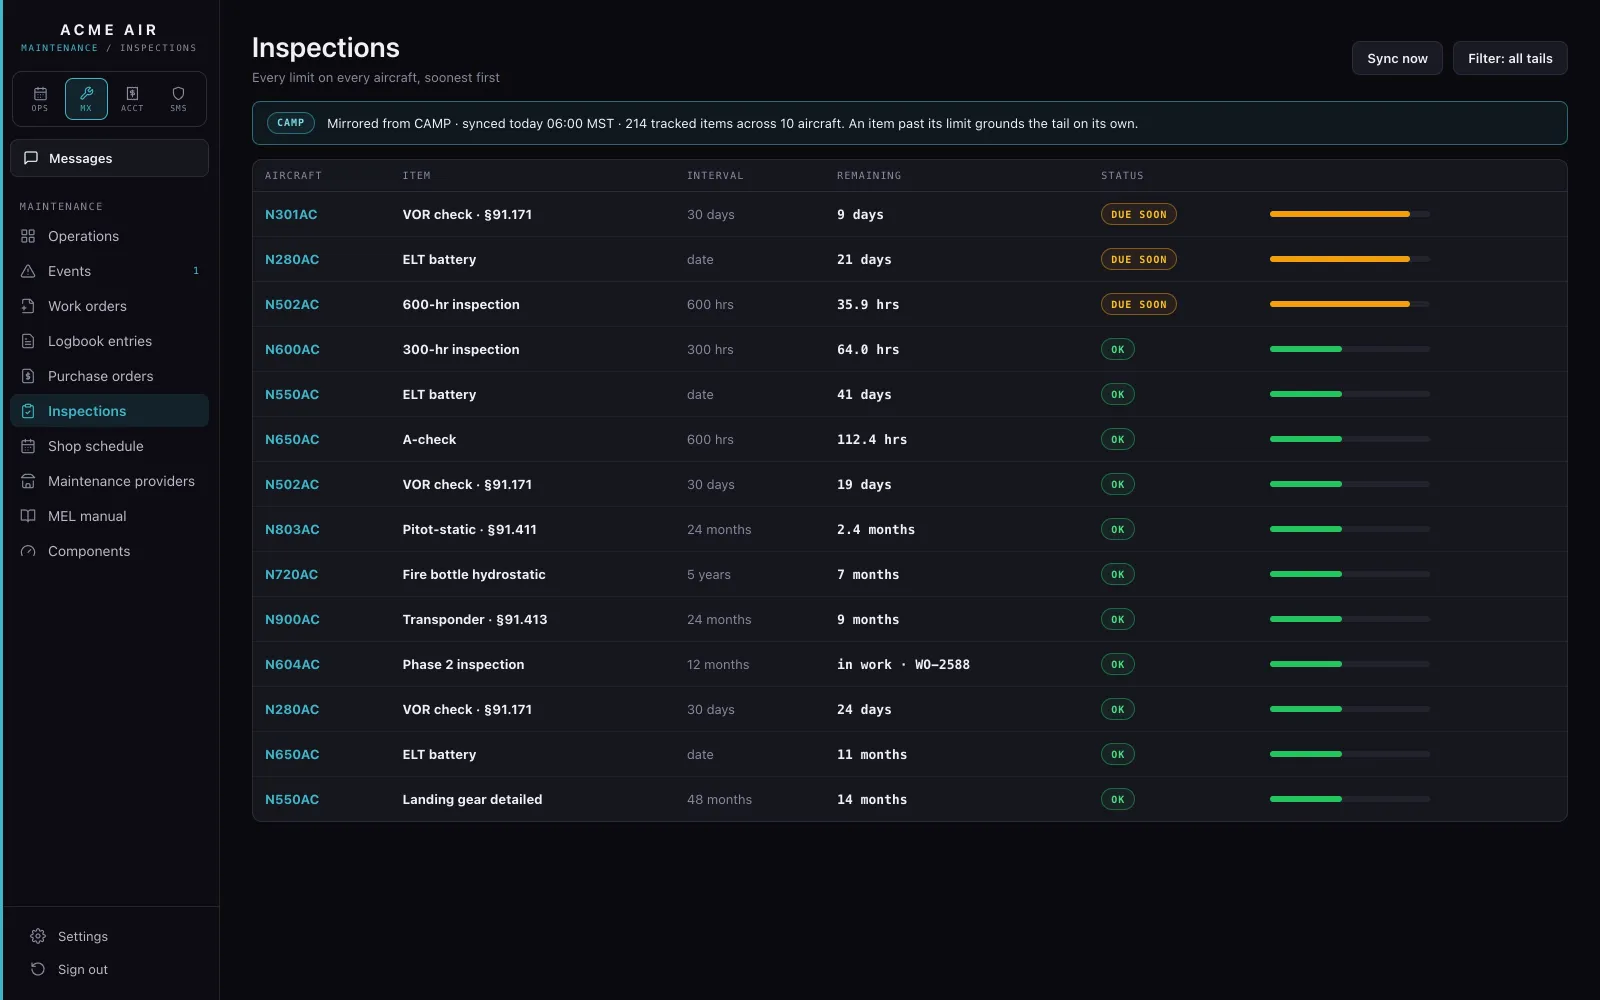The image size is (1600, 1000).
Task: Click the Components gauge icon
Action: point(28,551)
